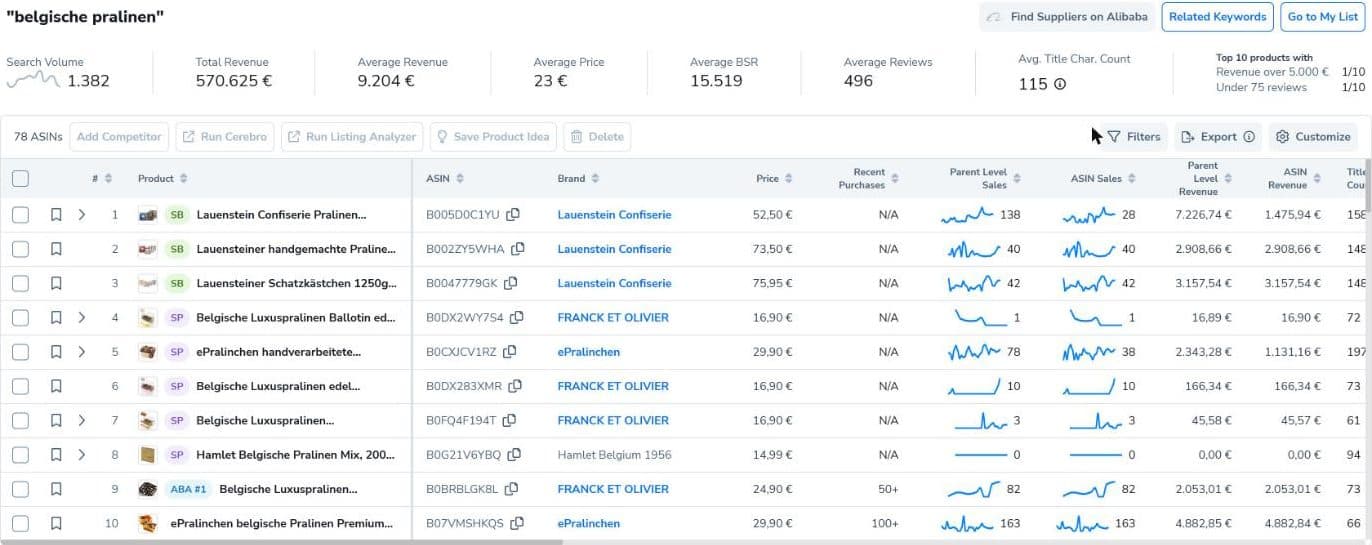Copy ASIN B0CXJCV1RZ to clipboard

(x=510, y=352)
